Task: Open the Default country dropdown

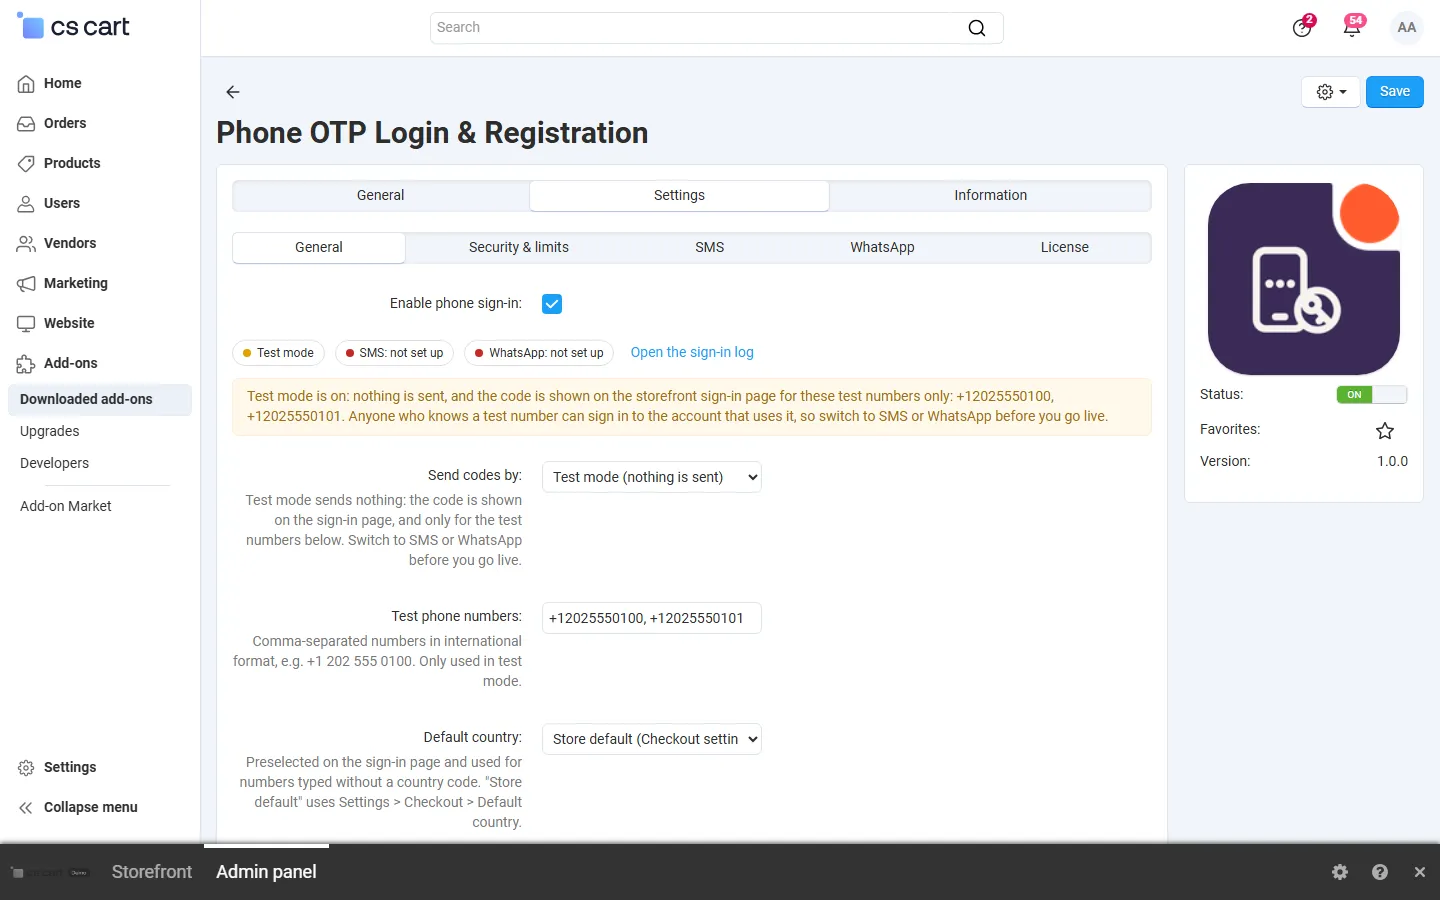Action: coord(652,739)
